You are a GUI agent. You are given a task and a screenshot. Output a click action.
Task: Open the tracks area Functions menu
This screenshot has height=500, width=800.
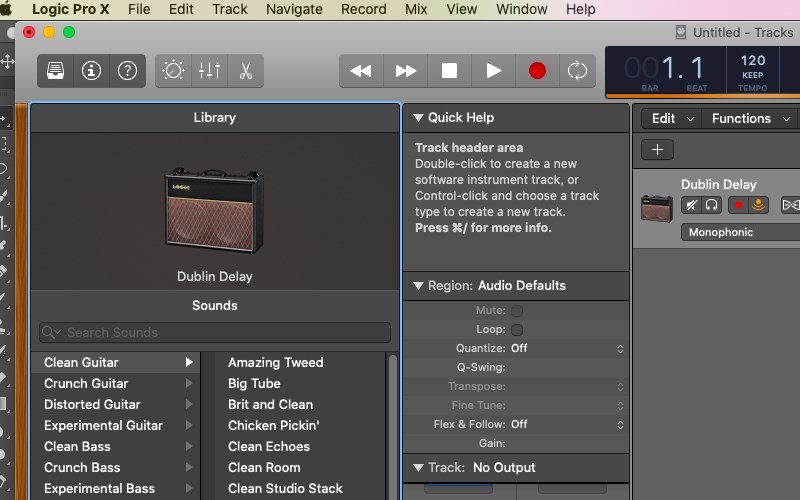(751, 118)
